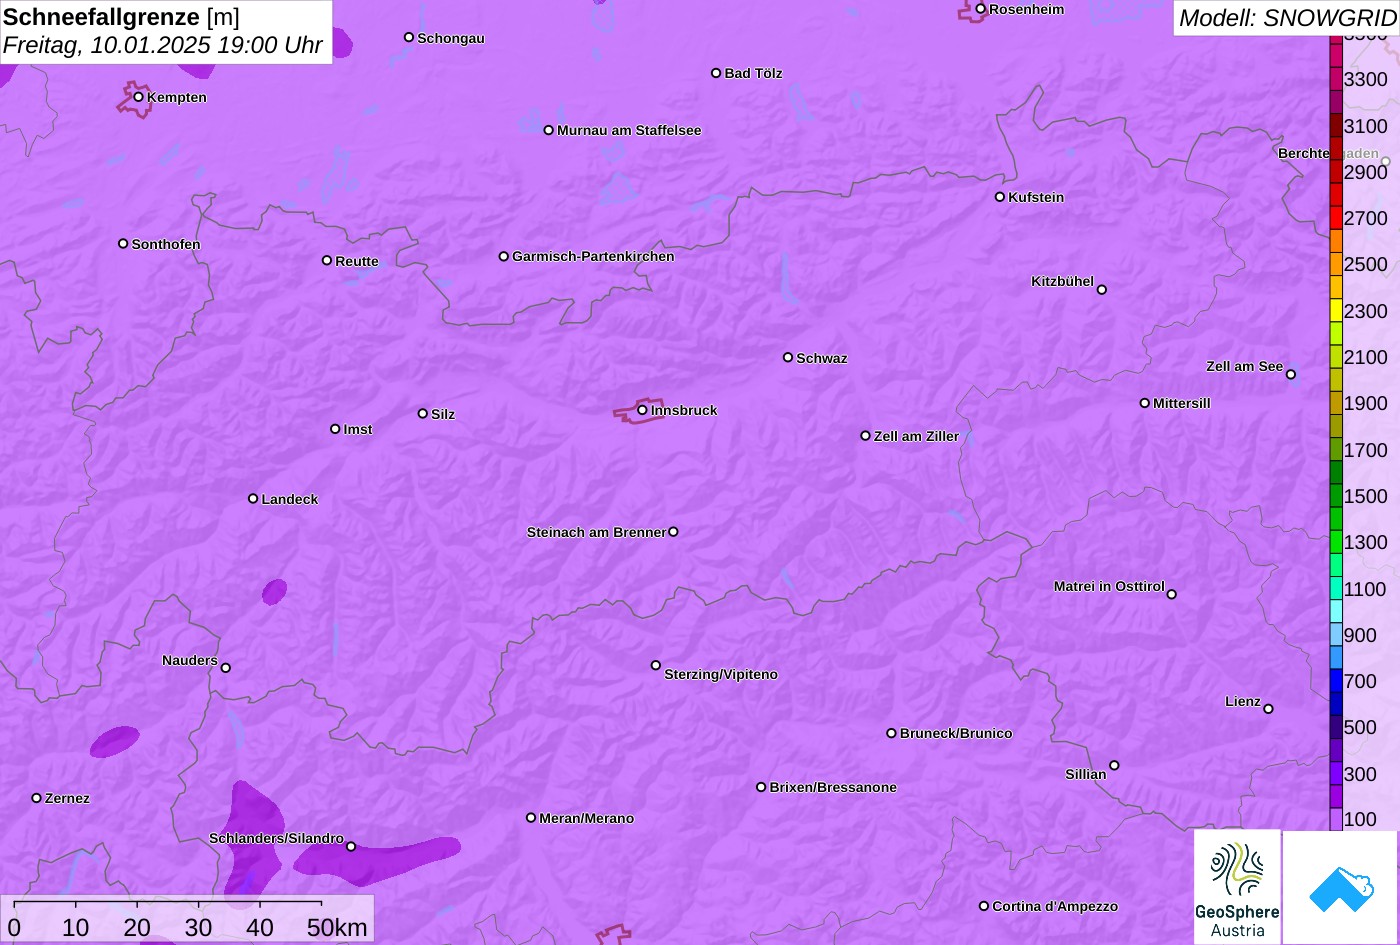Click the 'Modell: SNOWGRID' label
This screenshot has width=1400, height=945.
(1287, 18)
